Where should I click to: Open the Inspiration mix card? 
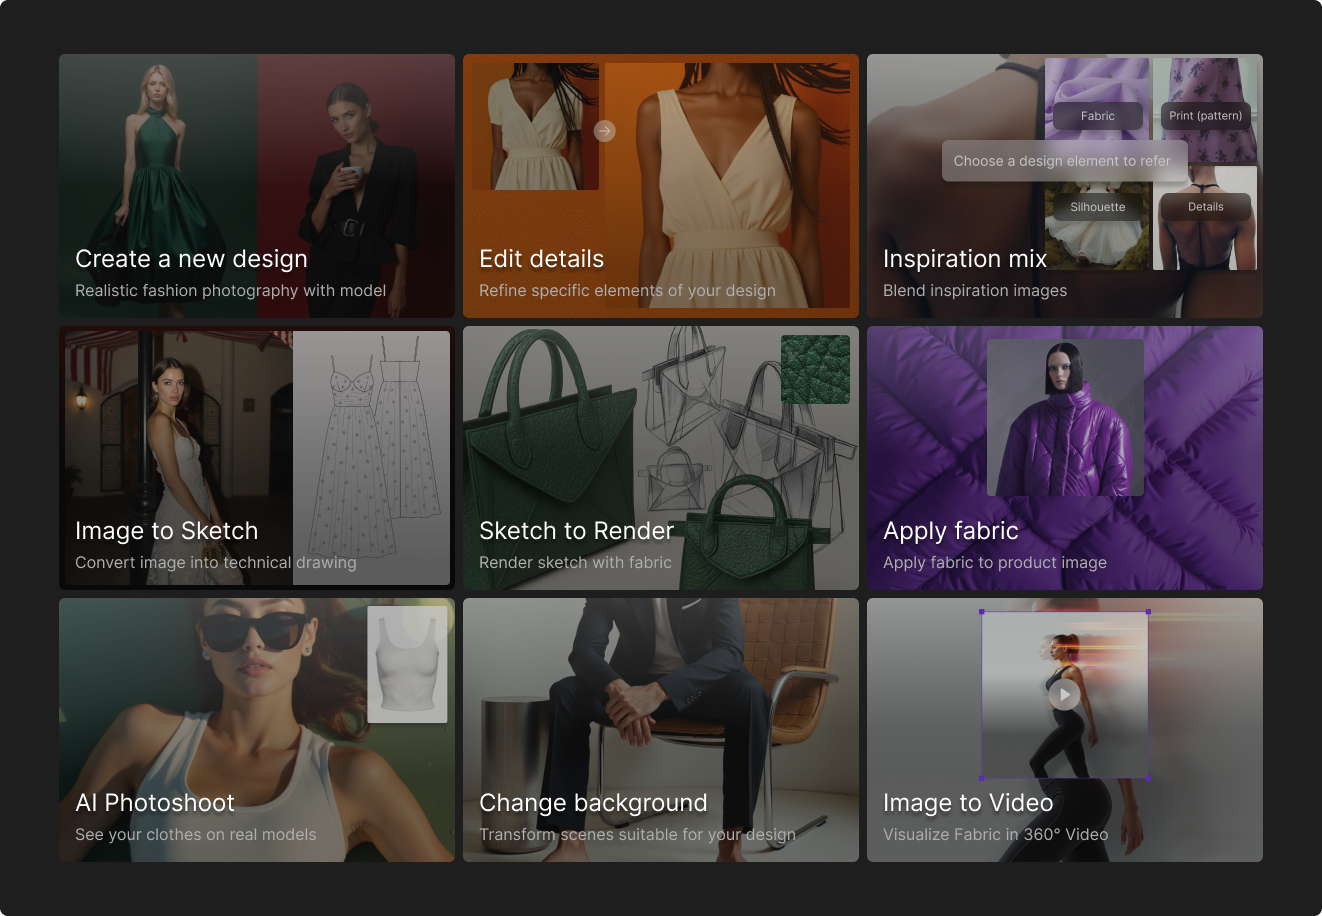[x=1065, y=186]
